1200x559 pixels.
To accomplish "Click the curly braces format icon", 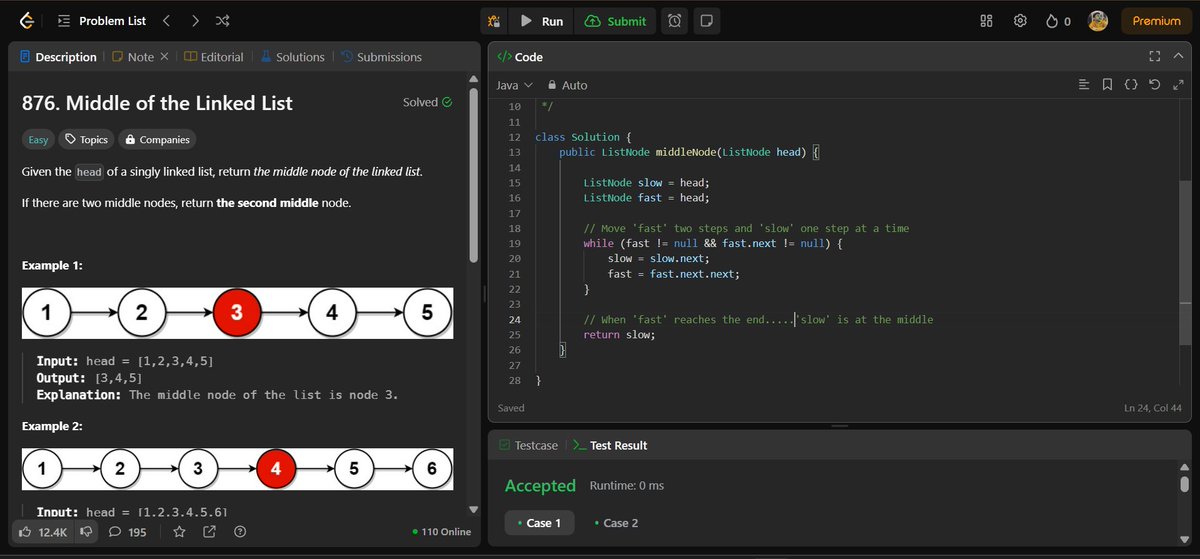I will pyautogui.click(x=1131, y=85).
